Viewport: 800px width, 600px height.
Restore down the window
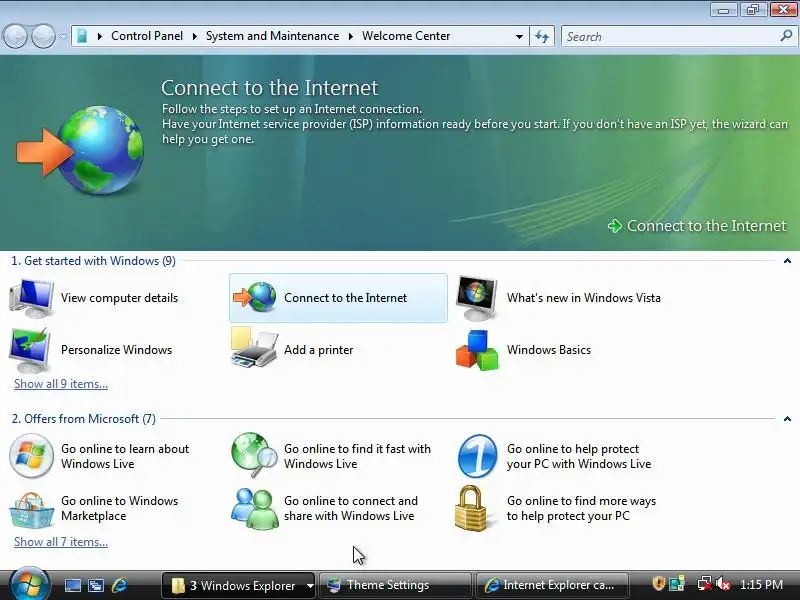(x=753, y=10)
